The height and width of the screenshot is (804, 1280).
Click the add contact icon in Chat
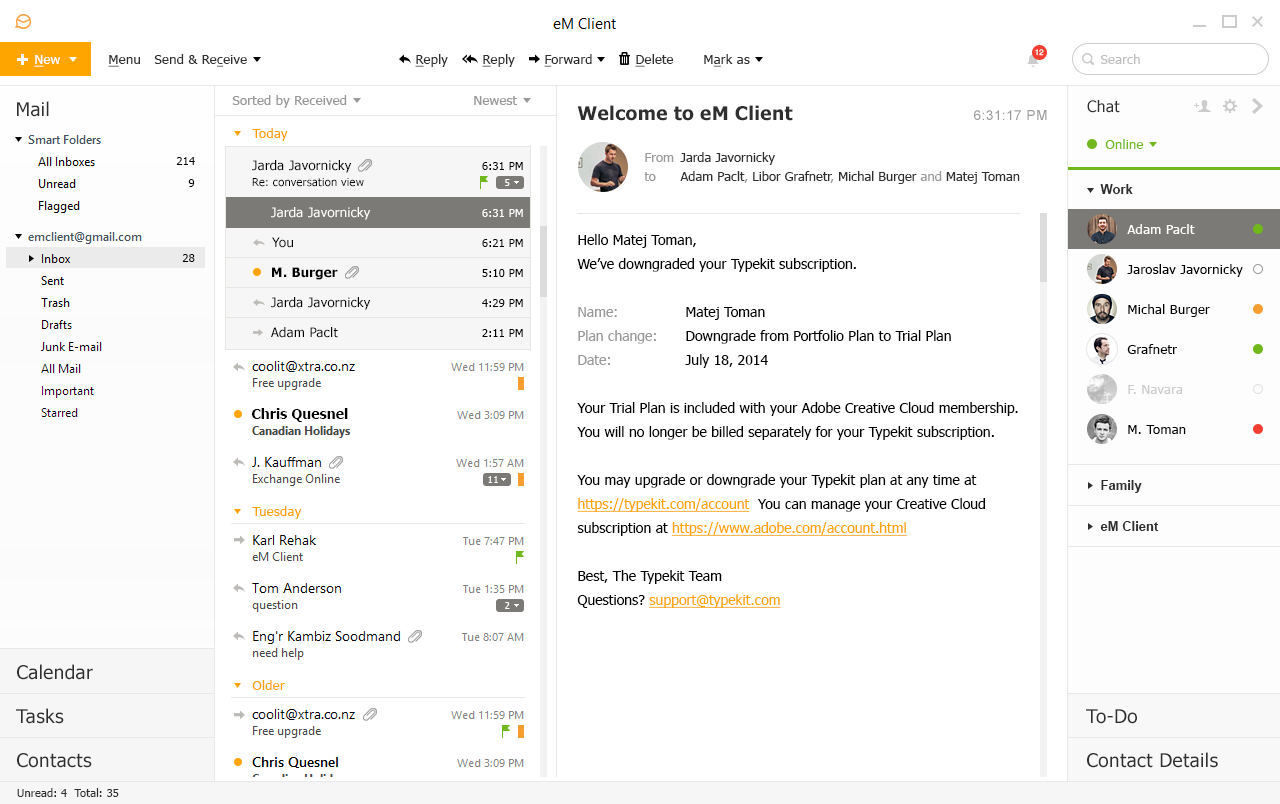[x=1202, y=106]
